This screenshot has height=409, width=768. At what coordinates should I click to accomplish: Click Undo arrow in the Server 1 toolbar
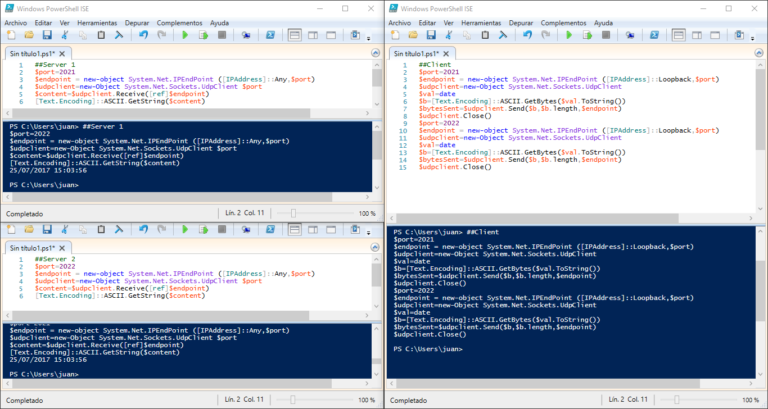(x=145, y=34)
